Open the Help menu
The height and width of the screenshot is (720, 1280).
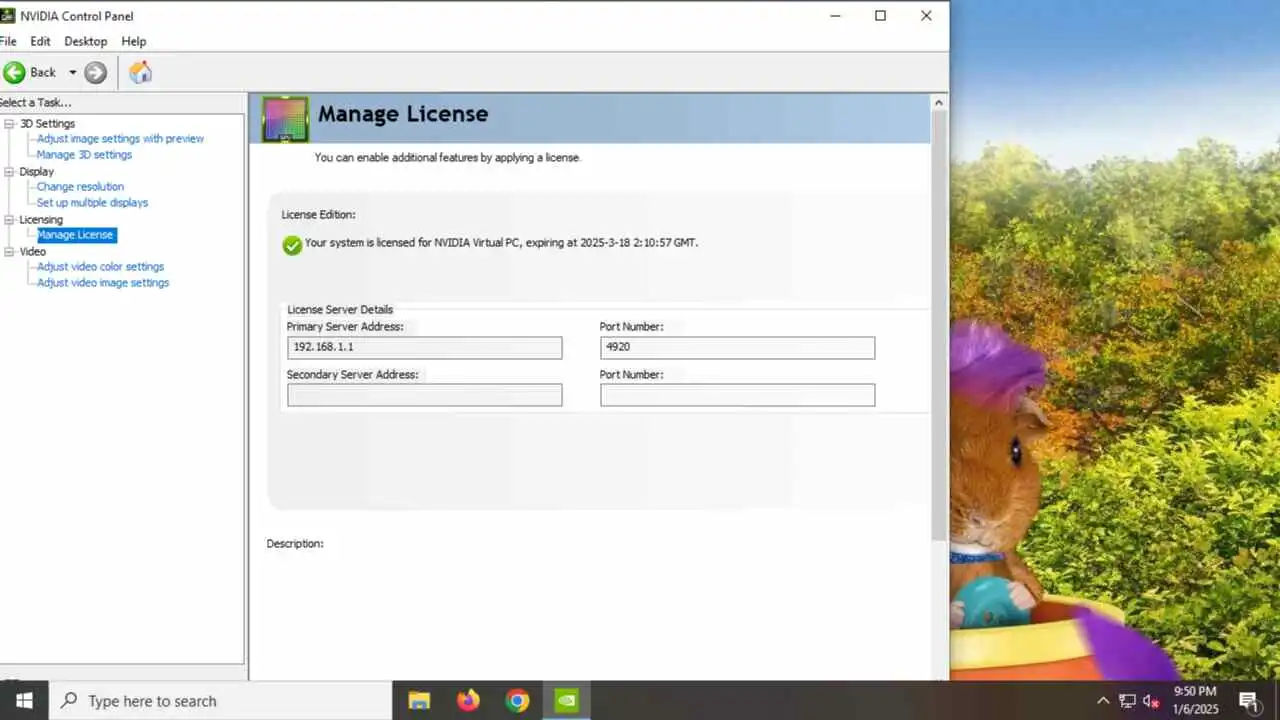(134, 41)
